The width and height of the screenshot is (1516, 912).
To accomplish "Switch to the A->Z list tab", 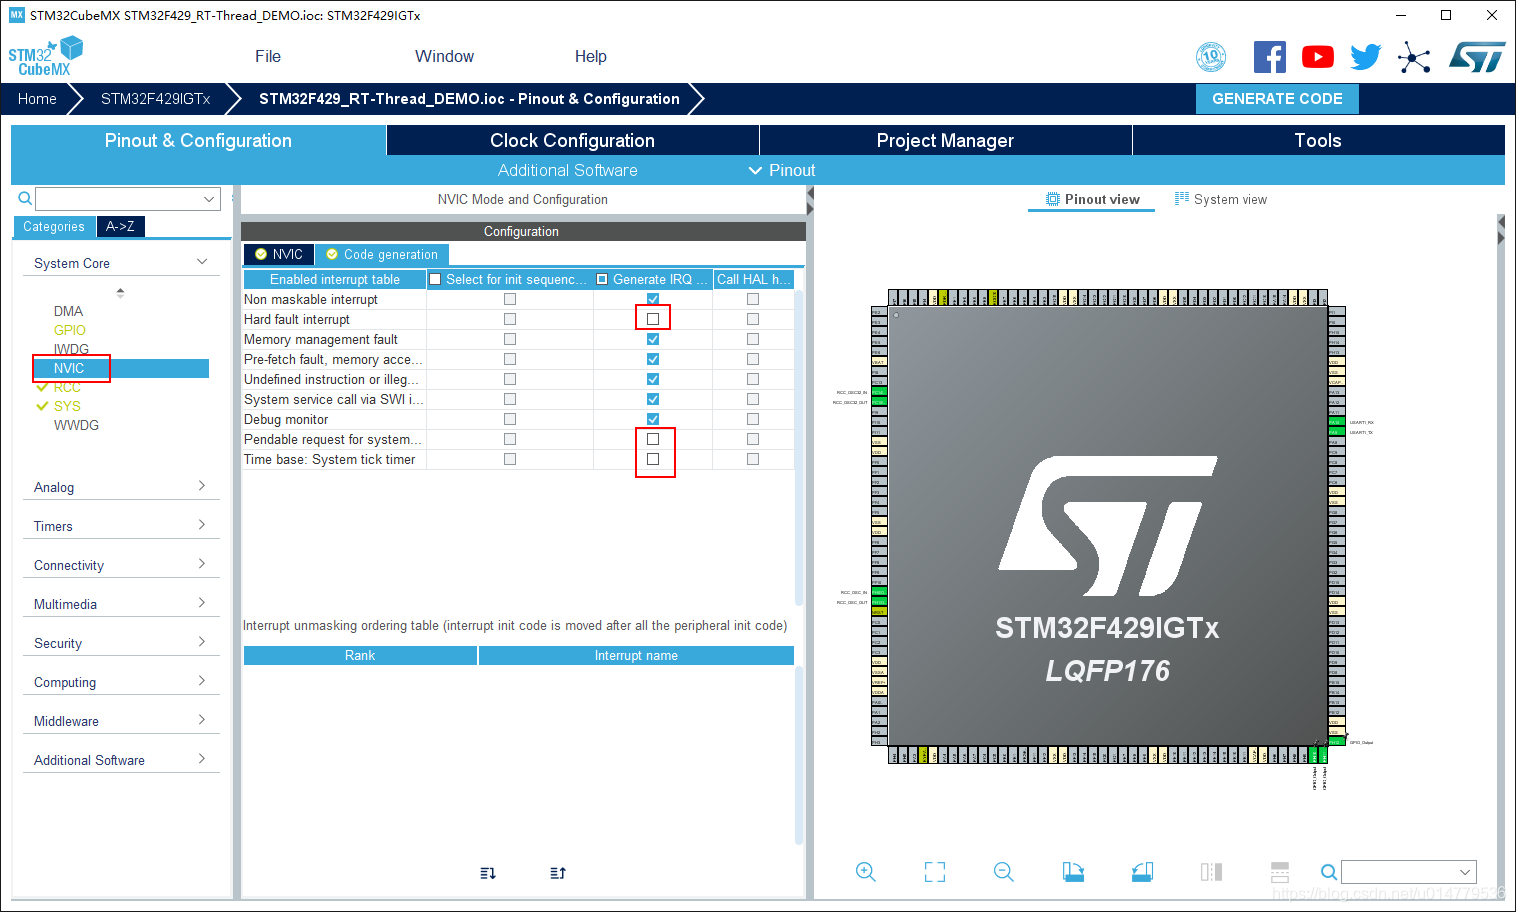I will pyautogui.click(x=121, y=226).
